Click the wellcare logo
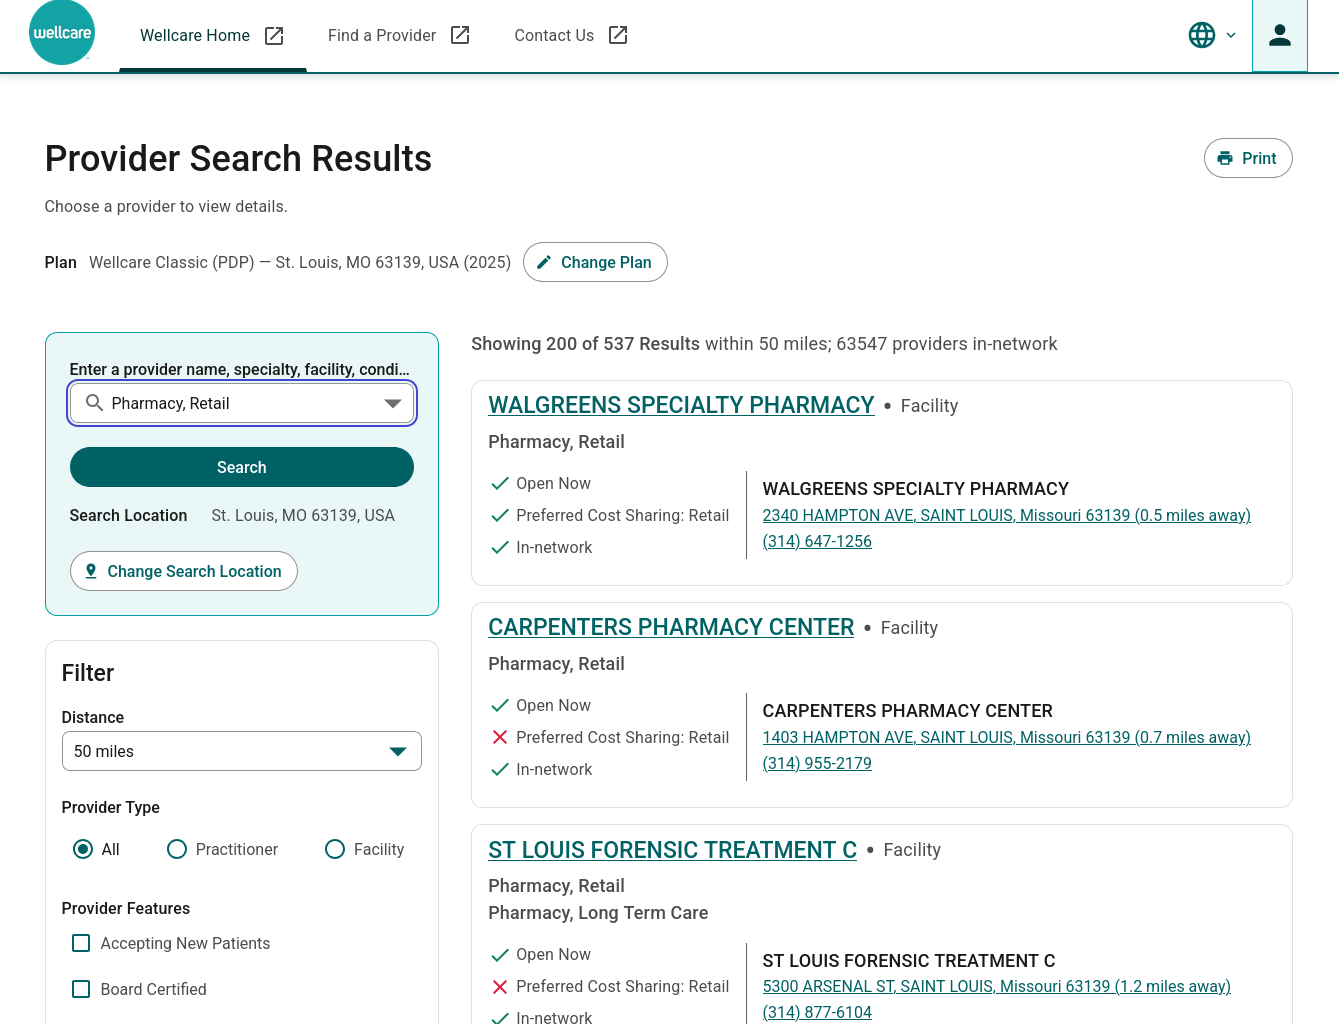The height and width of the screenshot is (1024, 1339). pos(62,33)
